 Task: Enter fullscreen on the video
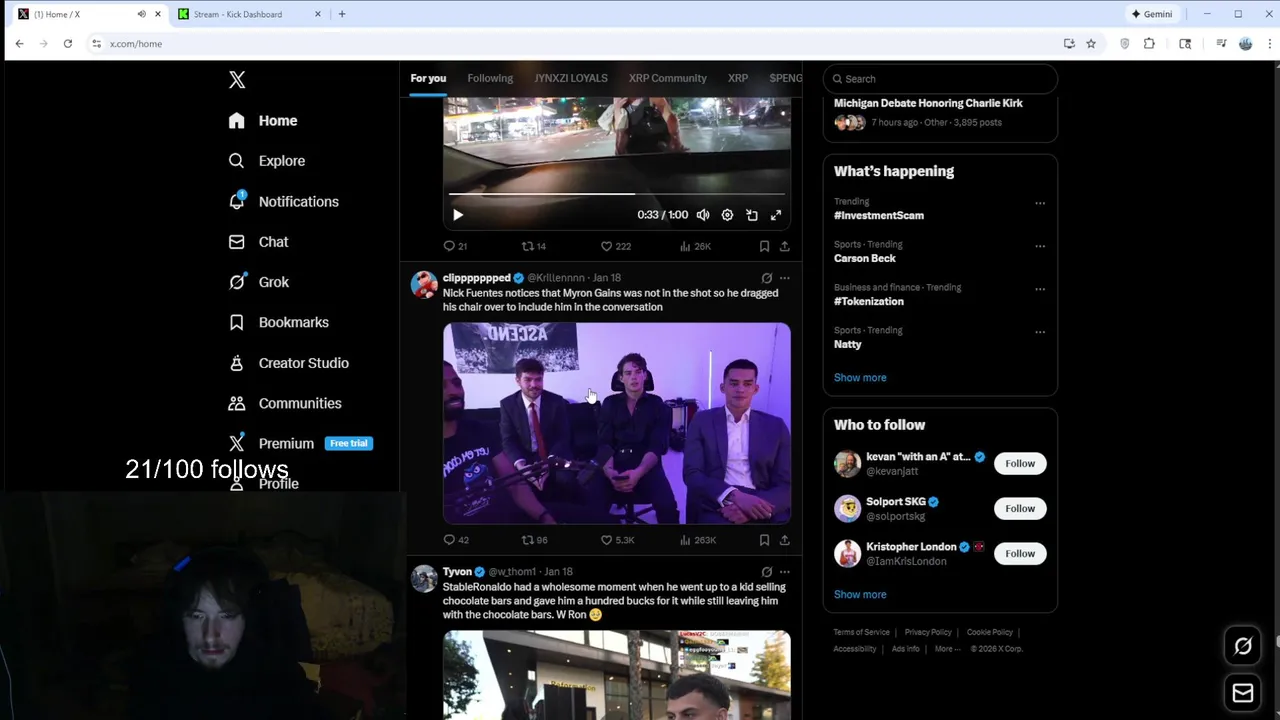point(776,215)
